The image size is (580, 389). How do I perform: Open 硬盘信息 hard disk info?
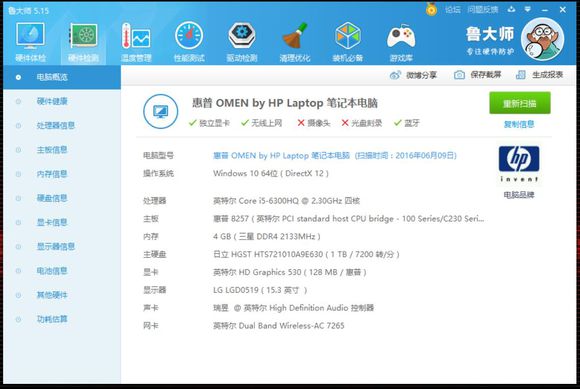(x=52, y=198)
